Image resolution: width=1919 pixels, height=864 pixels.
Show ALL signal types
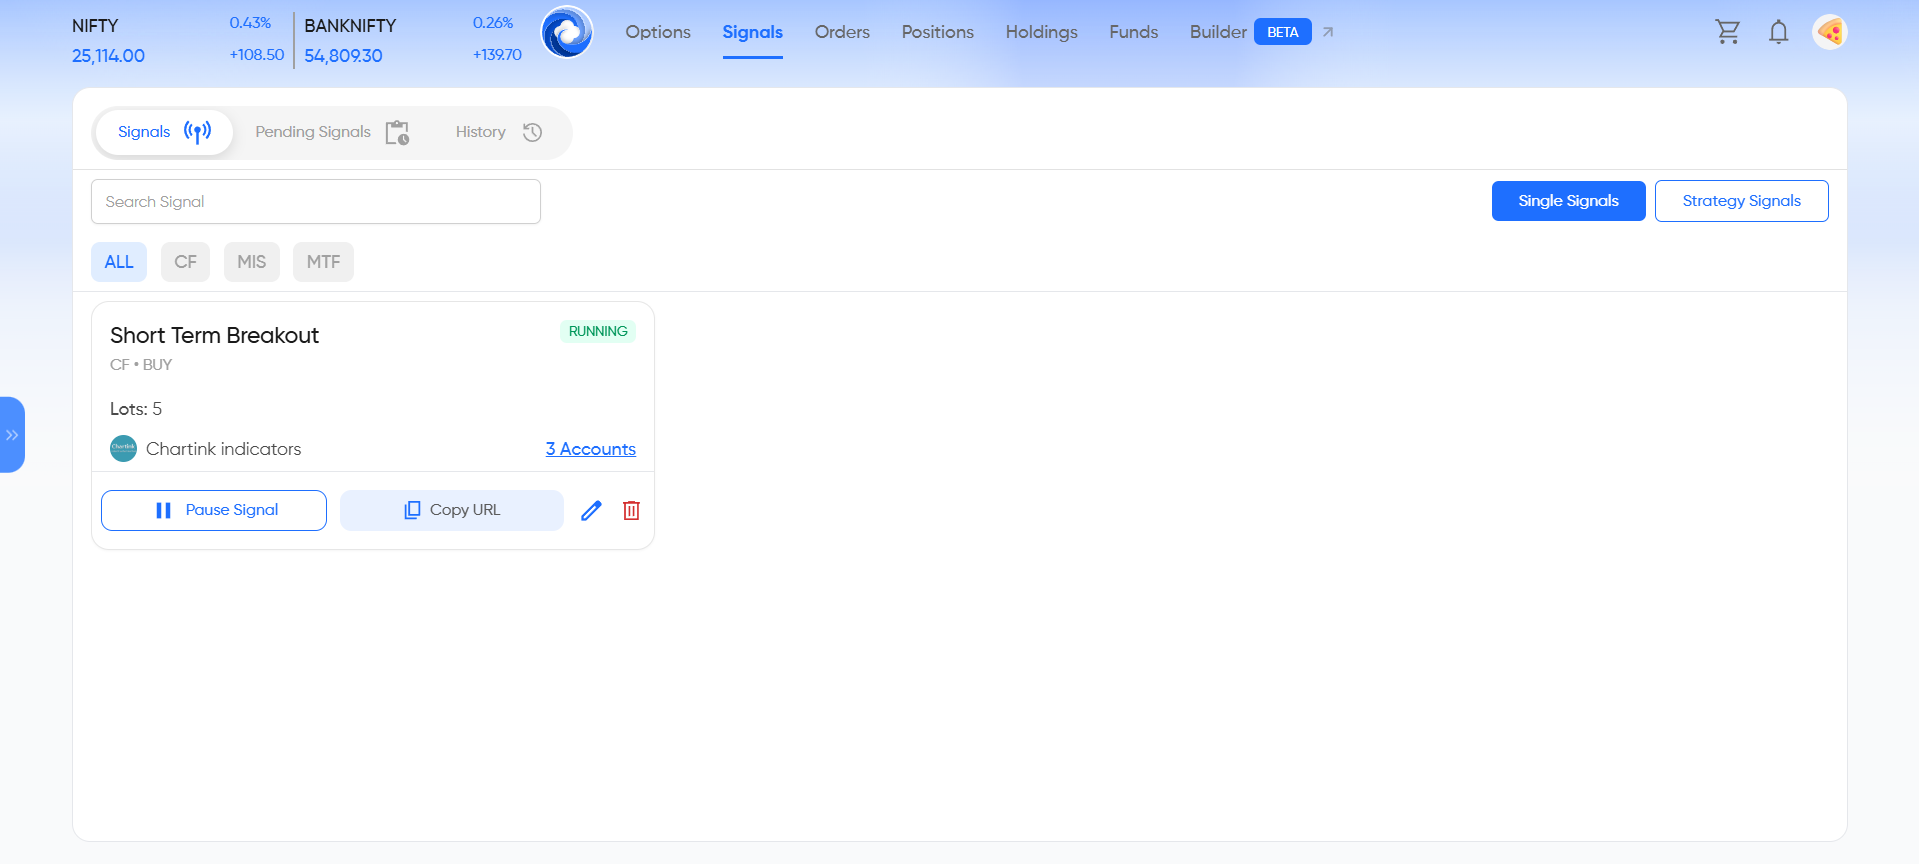tap(119, 262)
